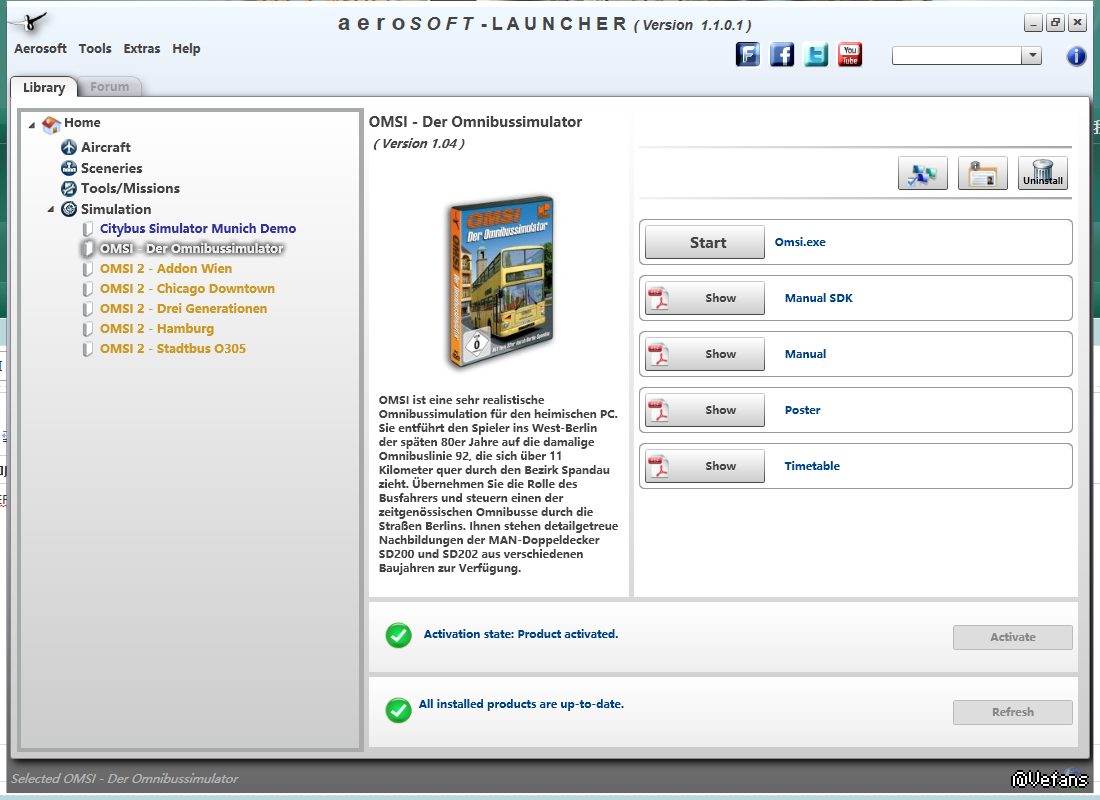Switch to the Library tab
Screen dimensions: 1100x800
coord(43,87)
